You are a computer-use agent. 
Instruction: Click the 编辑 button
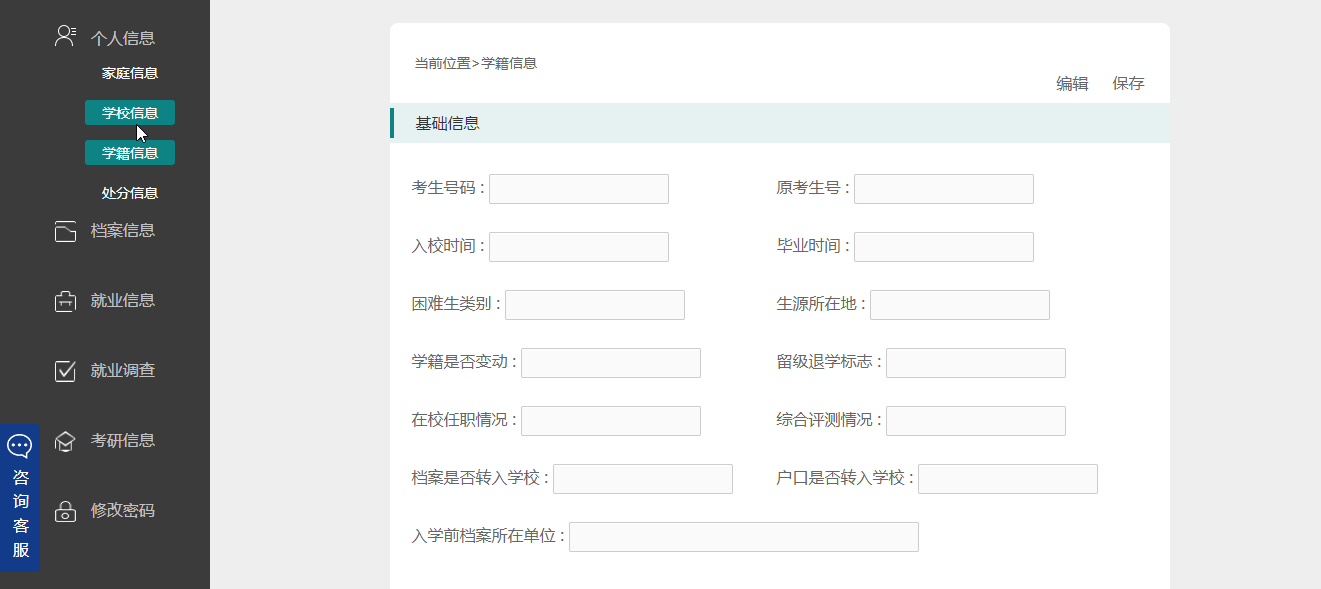[1072, 84]
